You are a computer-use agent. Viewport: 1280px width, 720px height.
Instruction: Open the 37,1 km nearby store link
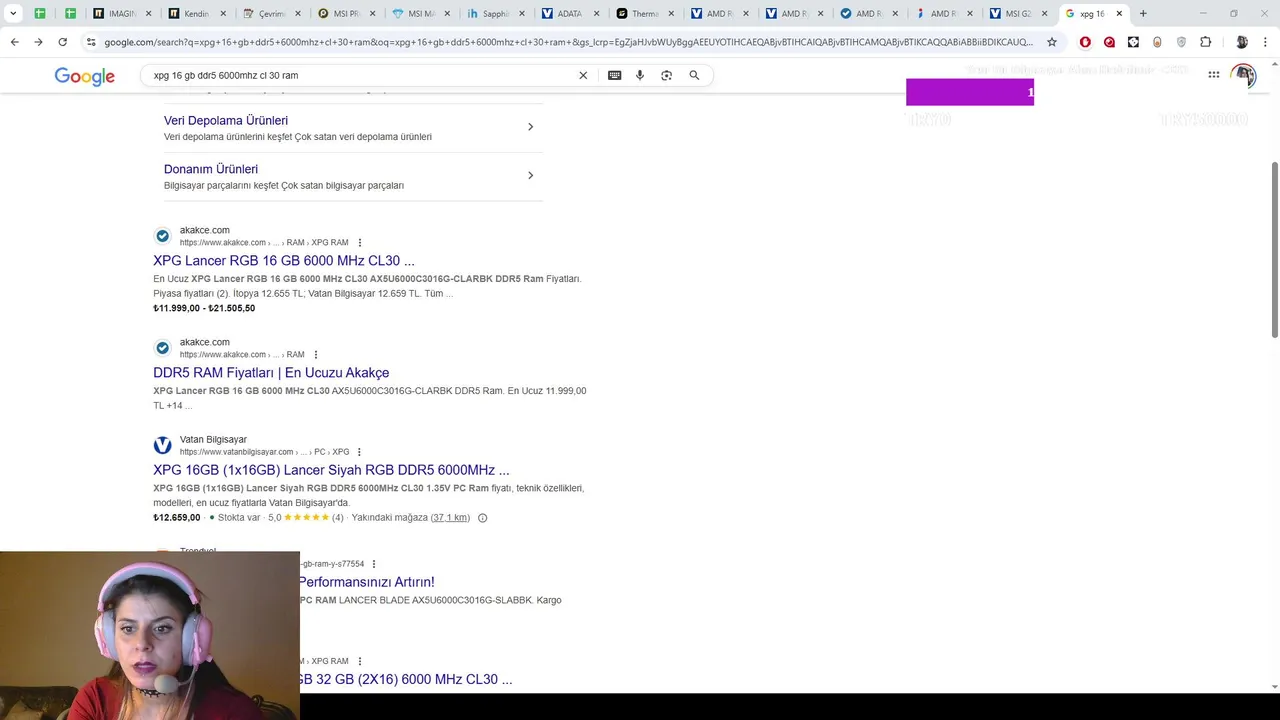[x=450, y=518]
